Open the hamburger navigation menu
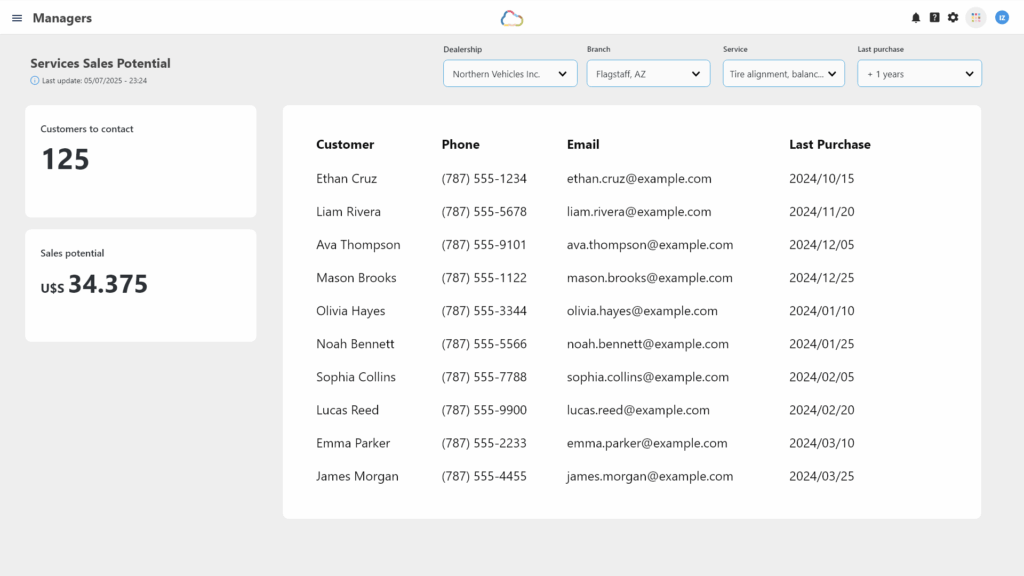The width and height of the screenshot is (1024, 576). tap(17, 18)
